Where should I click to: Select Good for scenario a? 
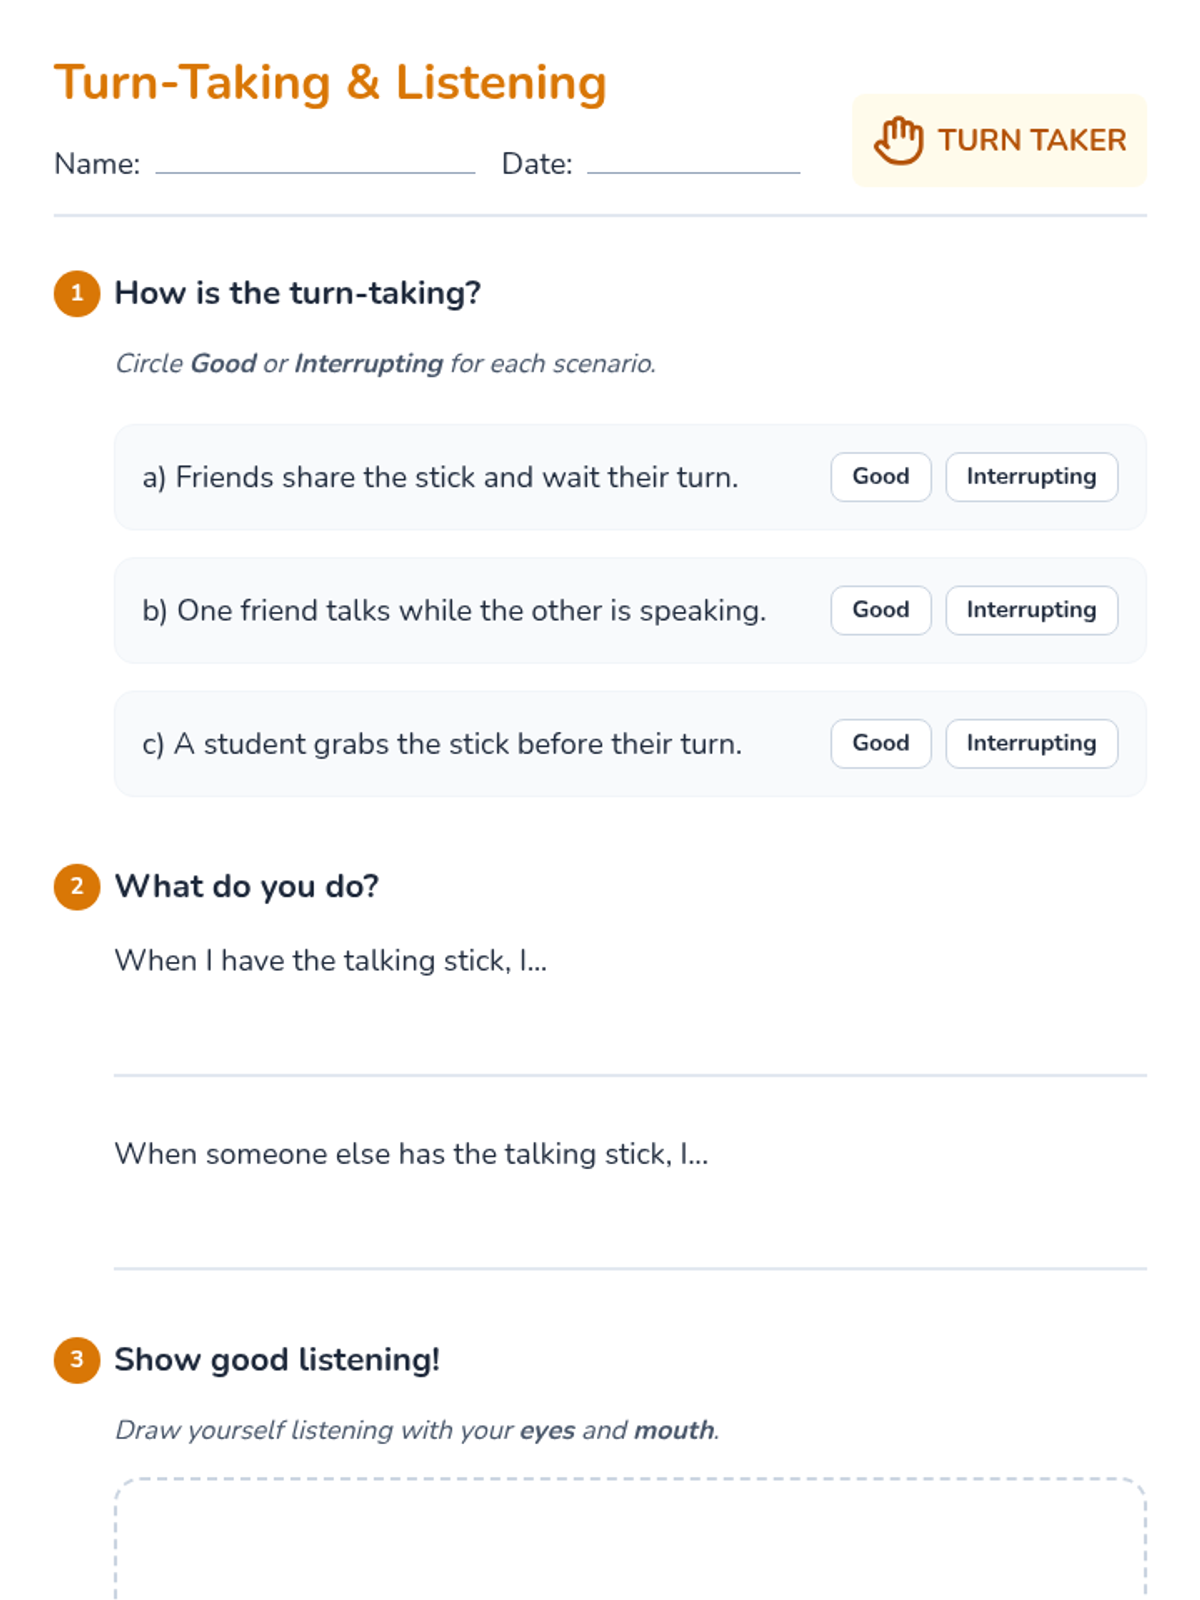click(880, 477)
